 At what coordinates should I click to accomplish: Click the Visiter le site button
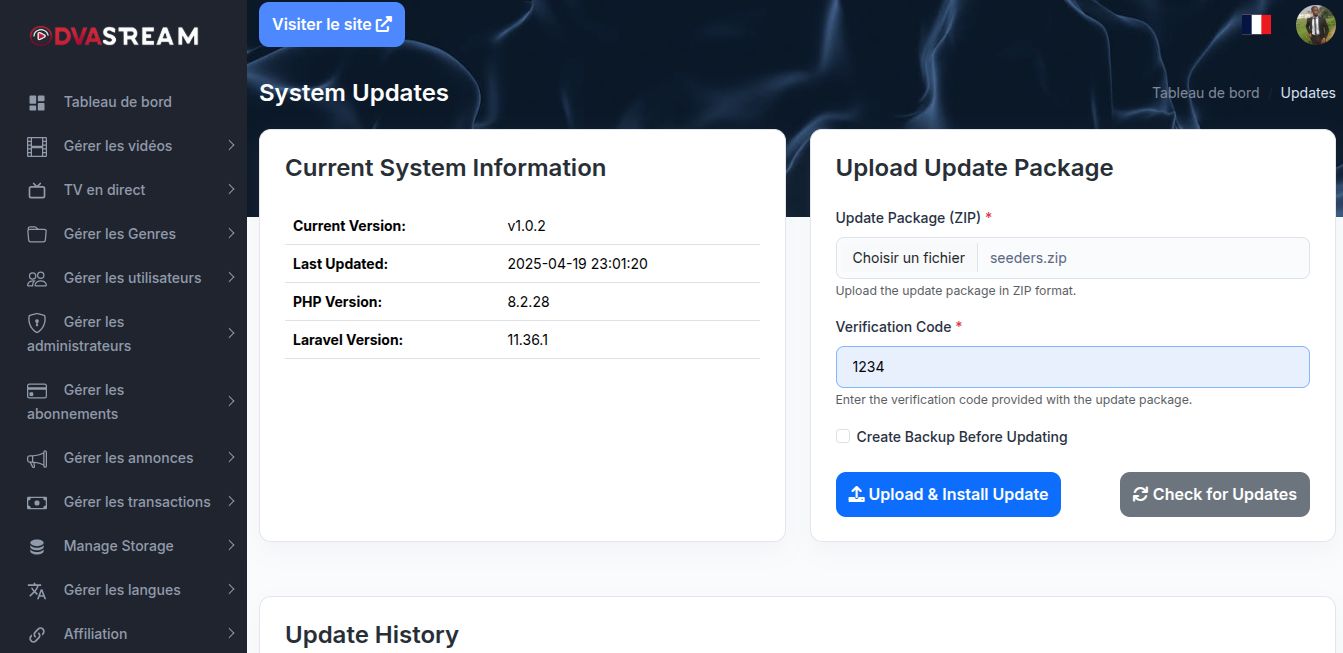point(331,24)
